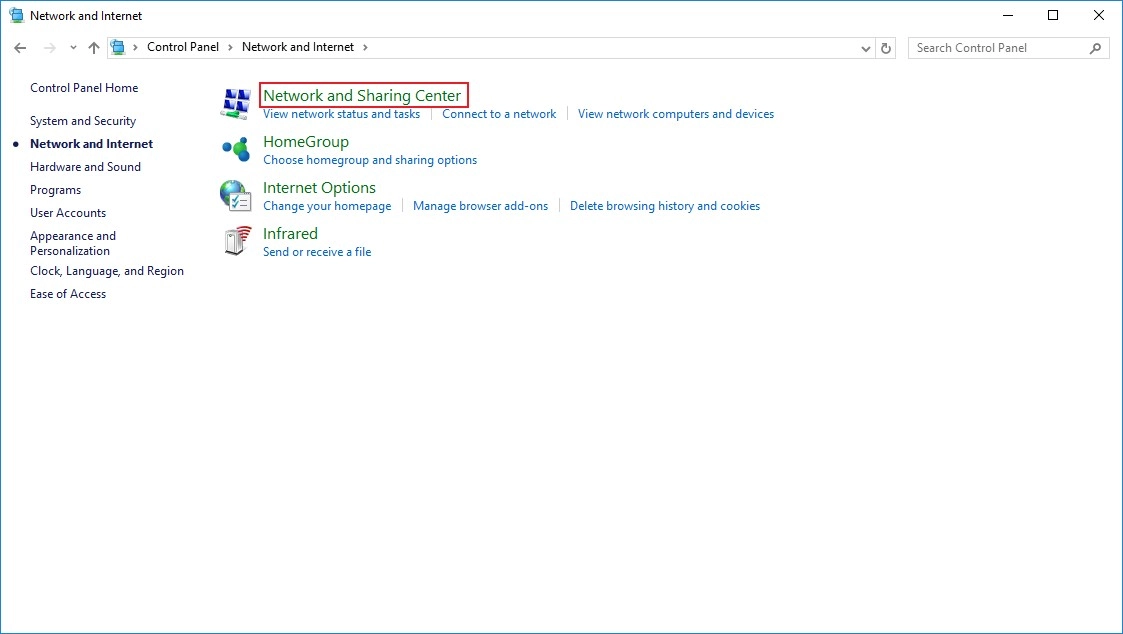Select Hardware and Sound category

[85, 167]
